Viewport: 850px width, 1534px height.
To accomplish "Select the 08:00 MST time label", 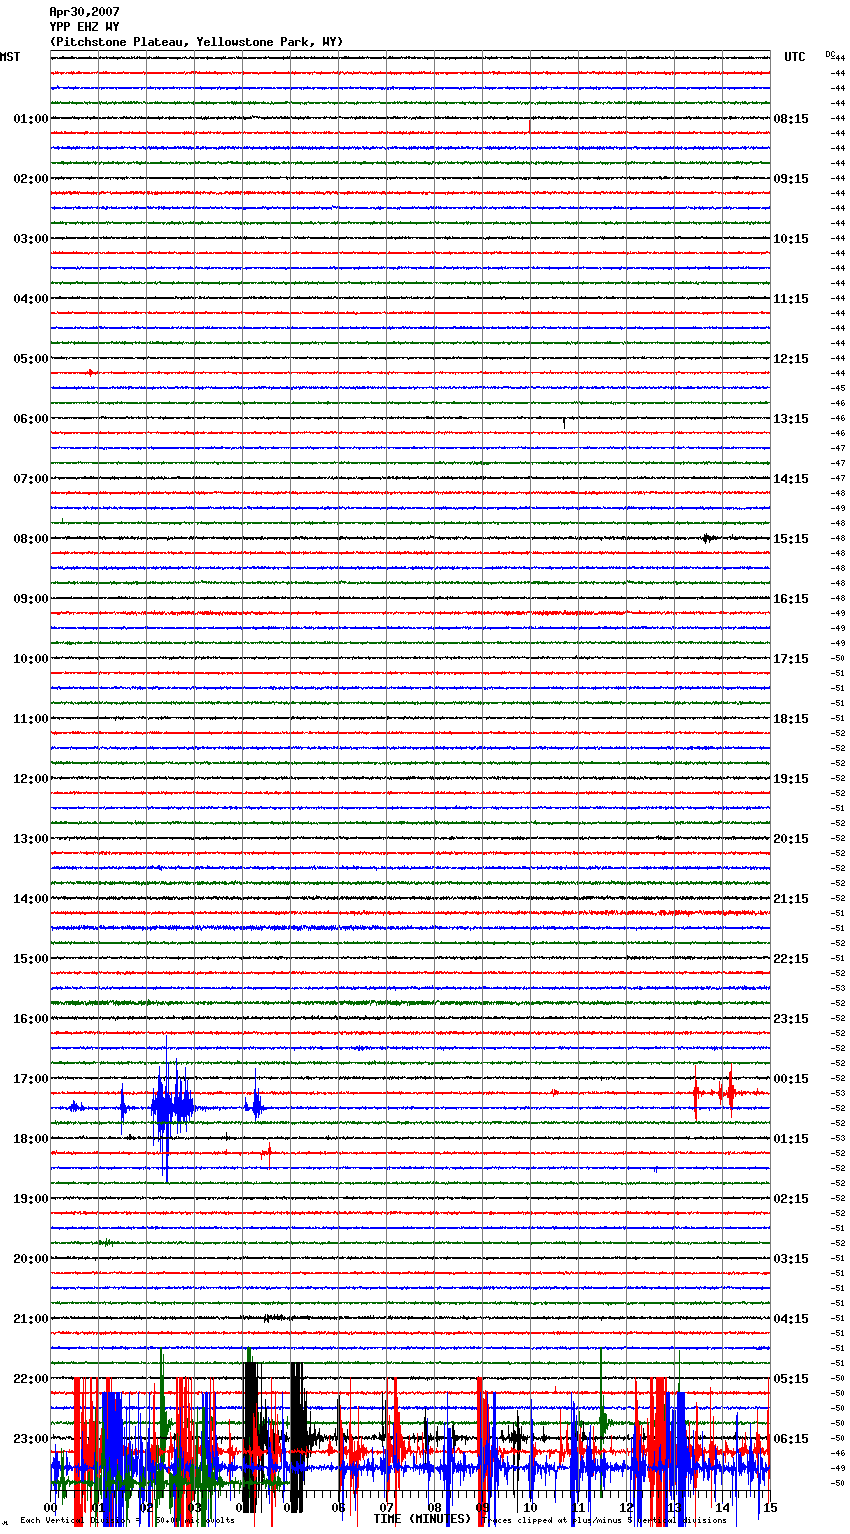I will [30, 539].
